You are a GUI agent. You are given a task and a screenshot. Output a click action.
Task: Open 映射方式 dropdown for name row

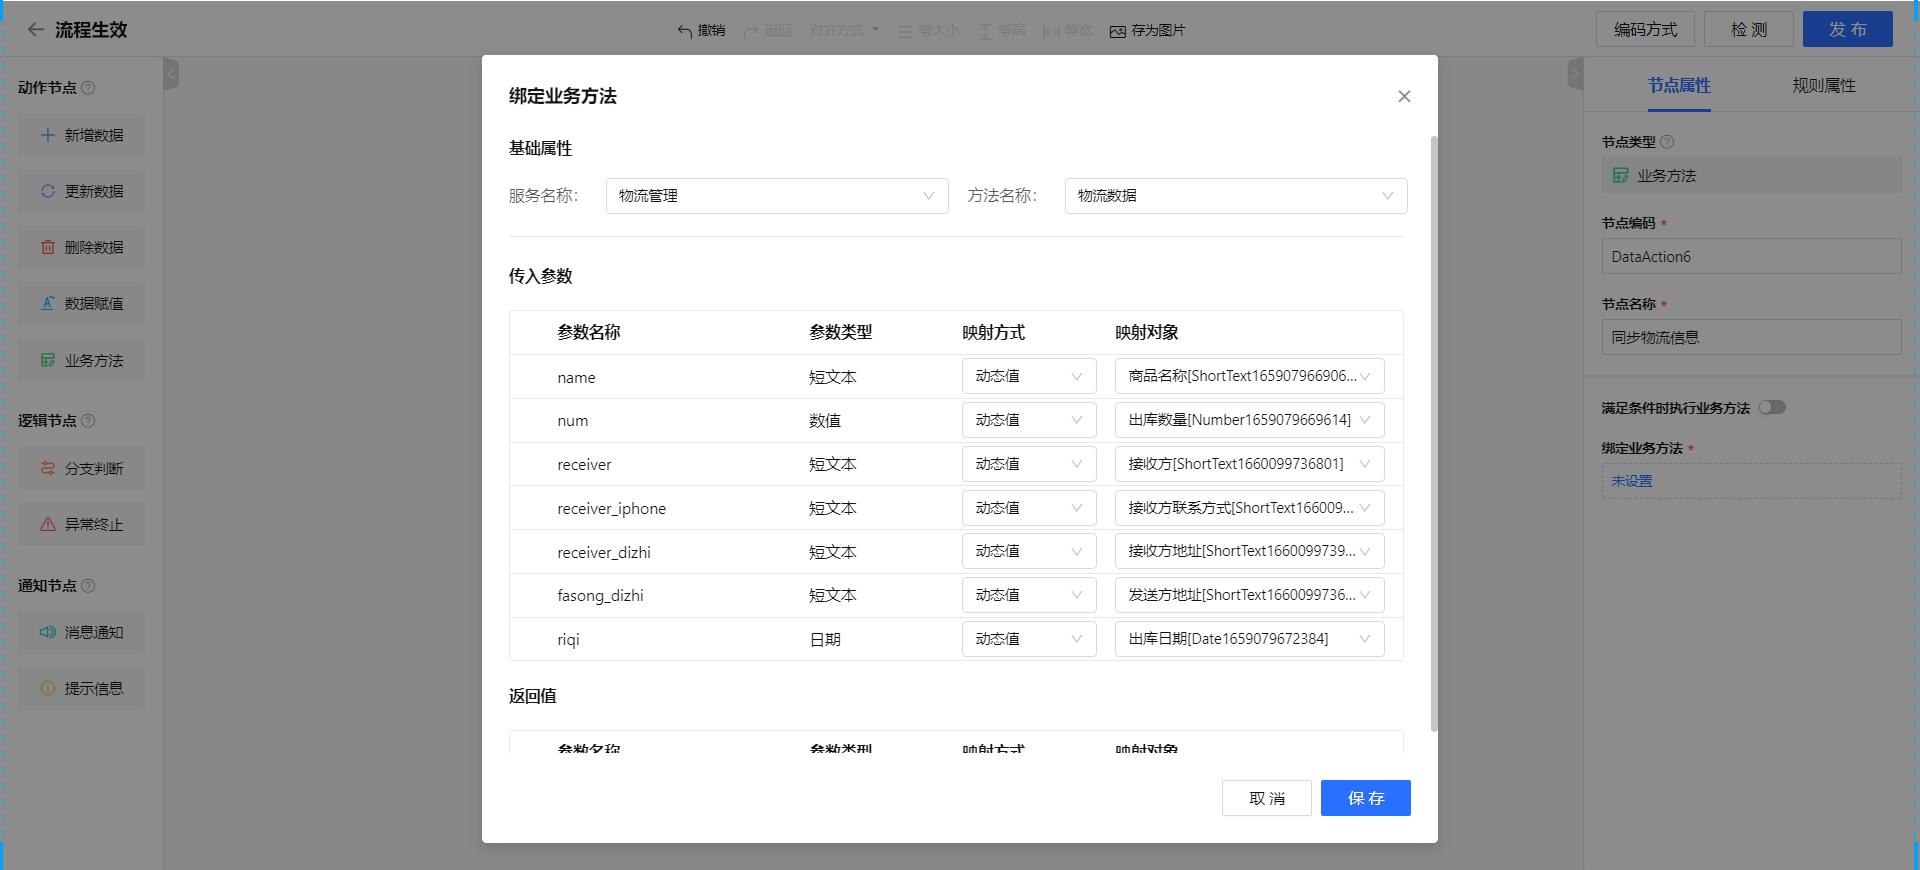(x=1029, y=377)
